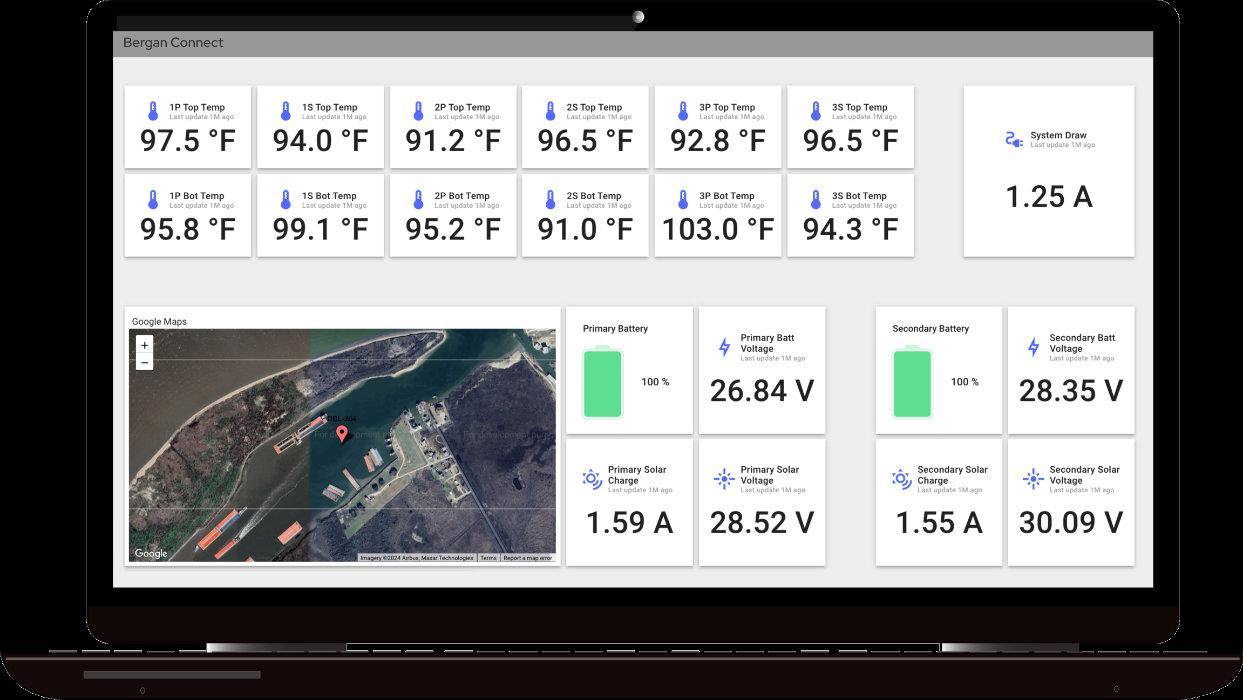This screenshot has width=1243, height=700.
Task: Click the Primary Battery green level indicator
Action: pyautogui.click(x=602, y=383)
